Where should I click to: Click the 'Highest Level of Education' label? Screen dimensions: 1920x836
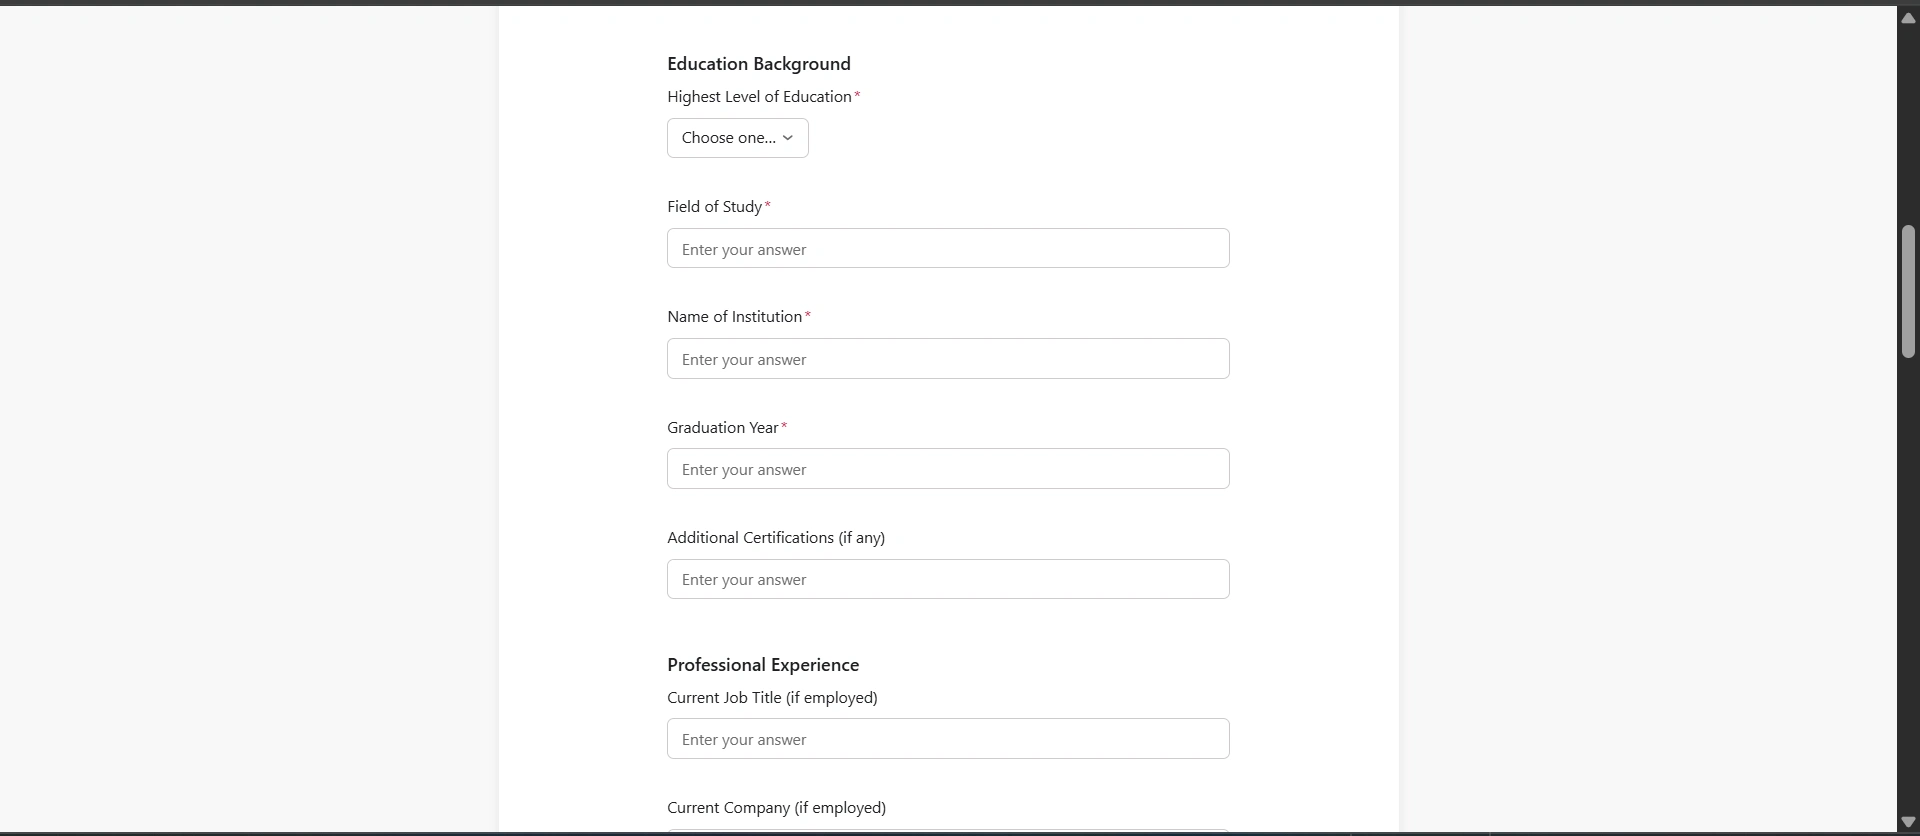click(759, 97)
